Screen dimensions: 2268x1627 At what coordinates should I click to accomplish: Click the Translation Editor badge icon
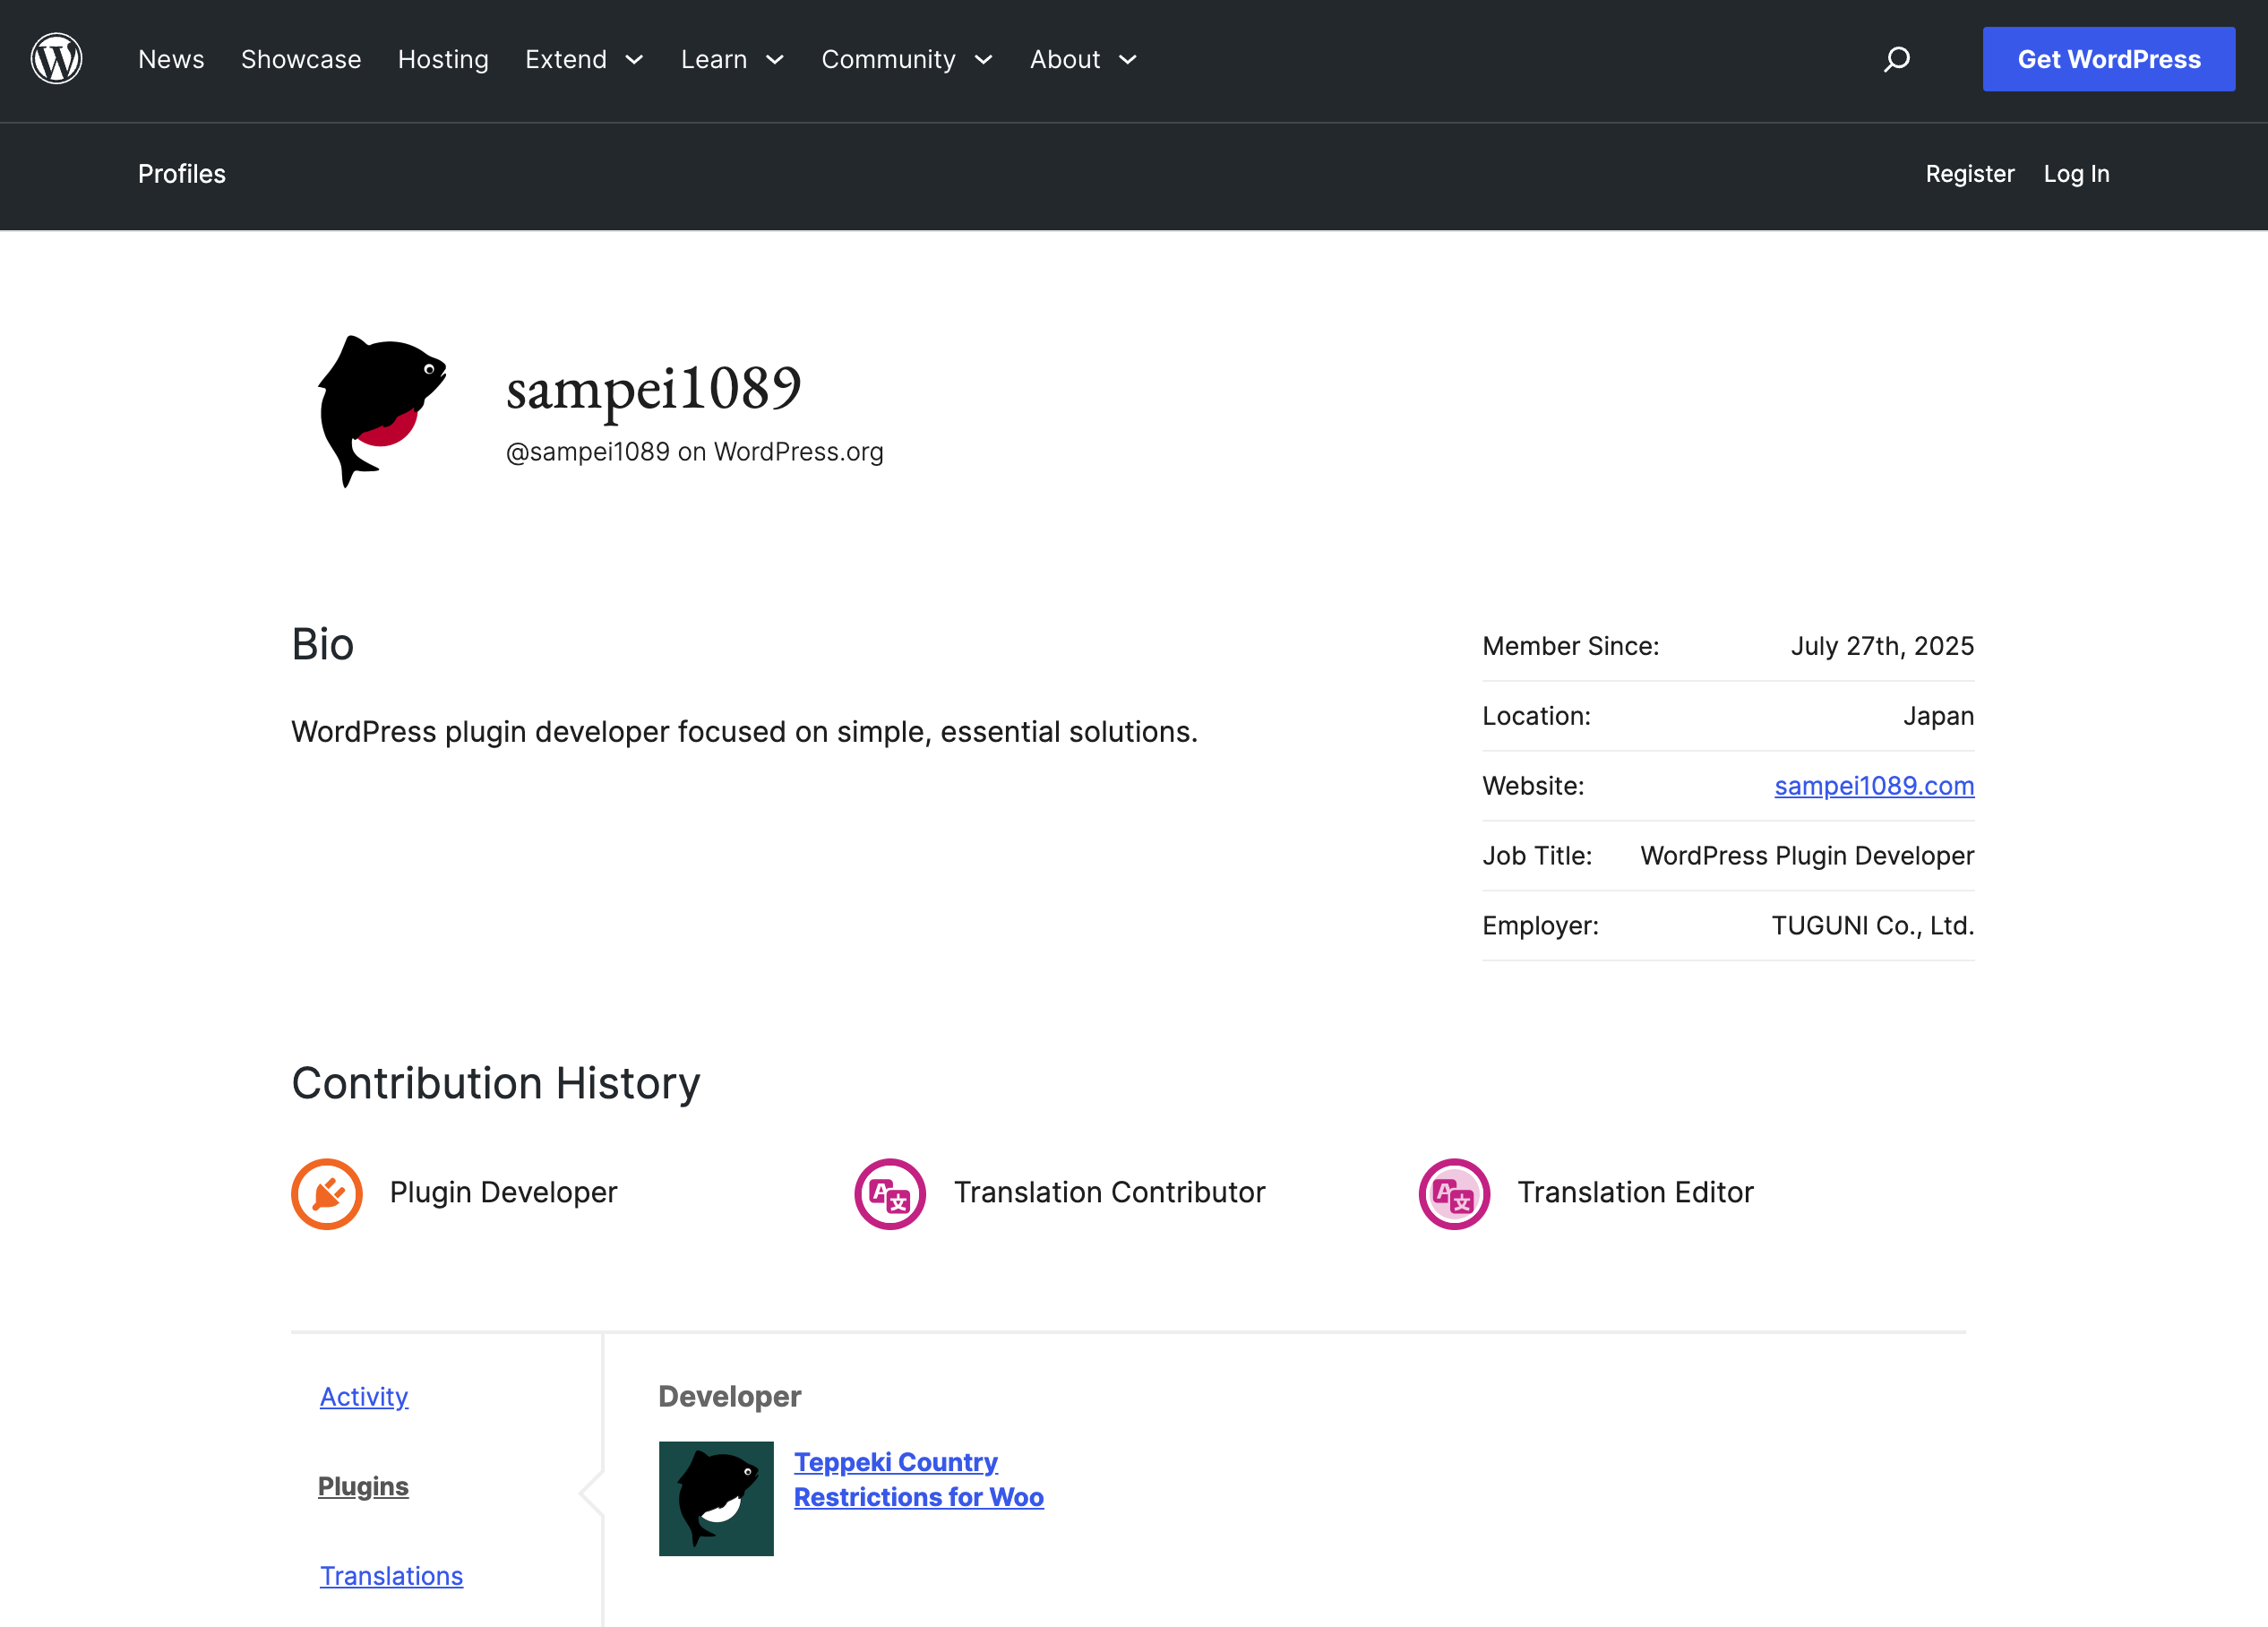point(1453,1193)
